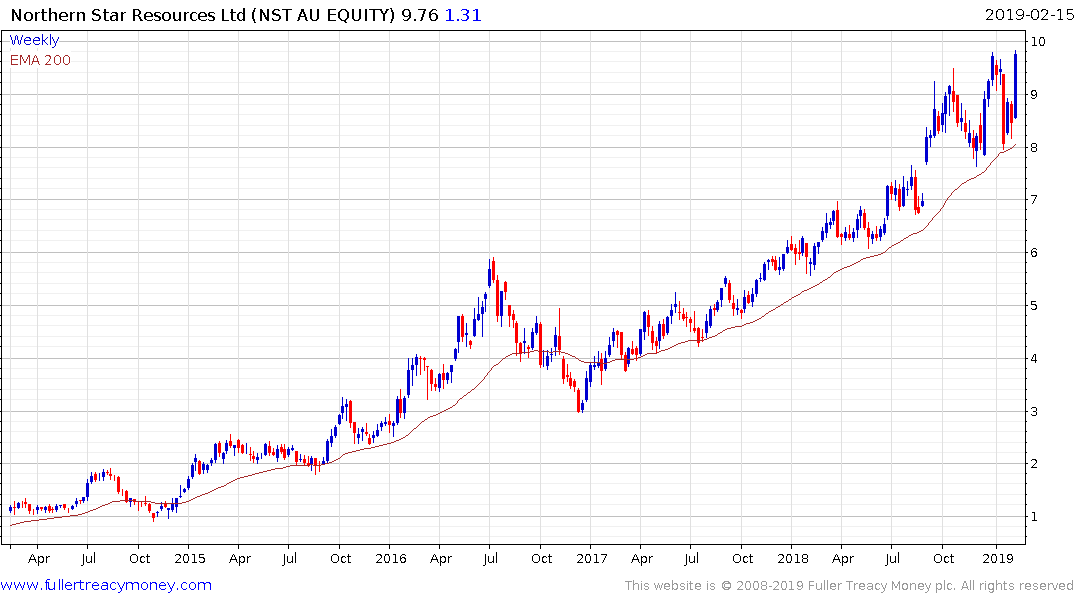Click the last price value 9.76
The height and width of the screenshot is (600, 1075).
point(420,15)
